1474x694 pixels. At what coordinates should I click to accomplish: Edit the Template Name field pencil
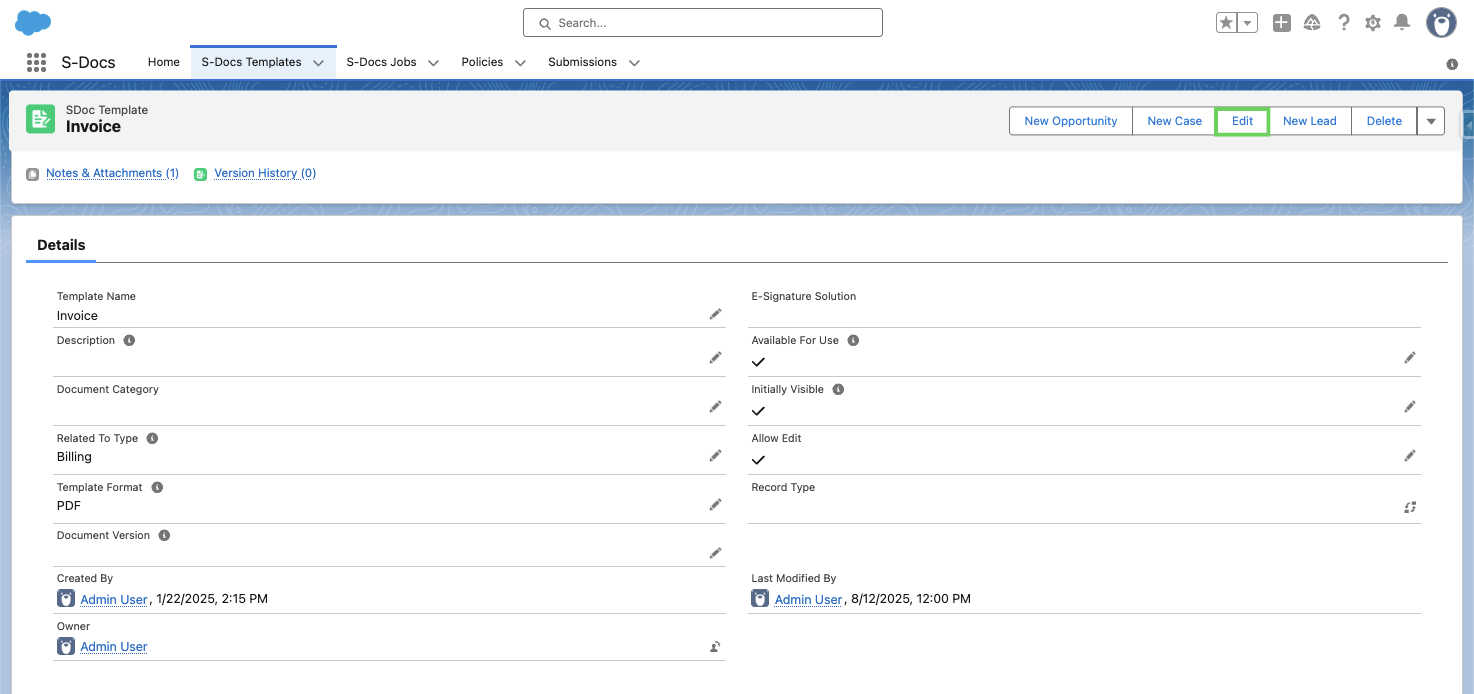716,314
